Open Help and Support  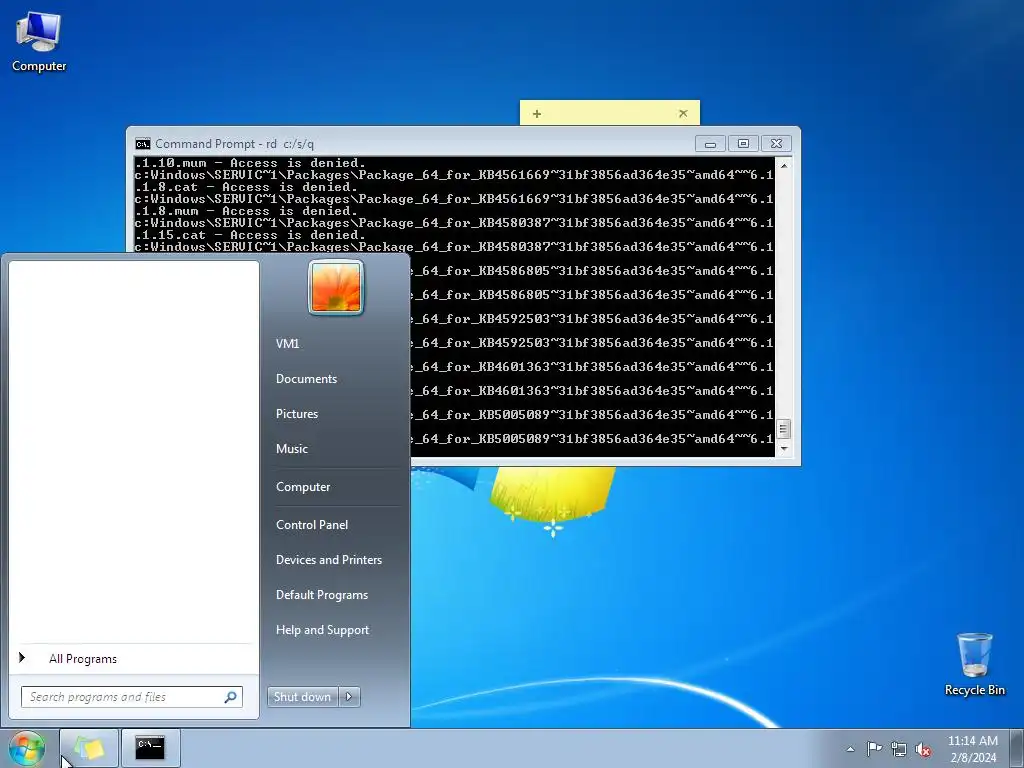[x=322, y=630]
